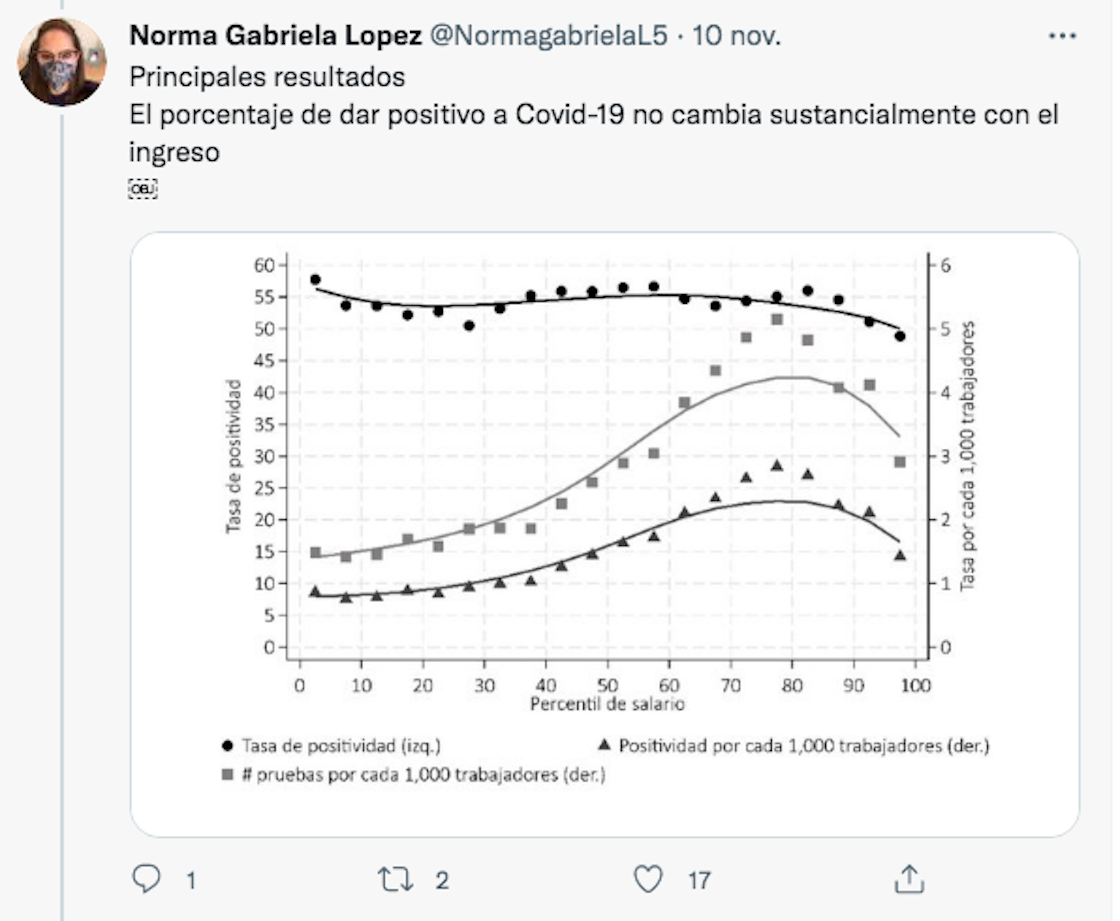Open the tweet's 10 nov. timestamp
Image resolution: width=1120 pixels, height=921 pixels.
coord(738,36)
